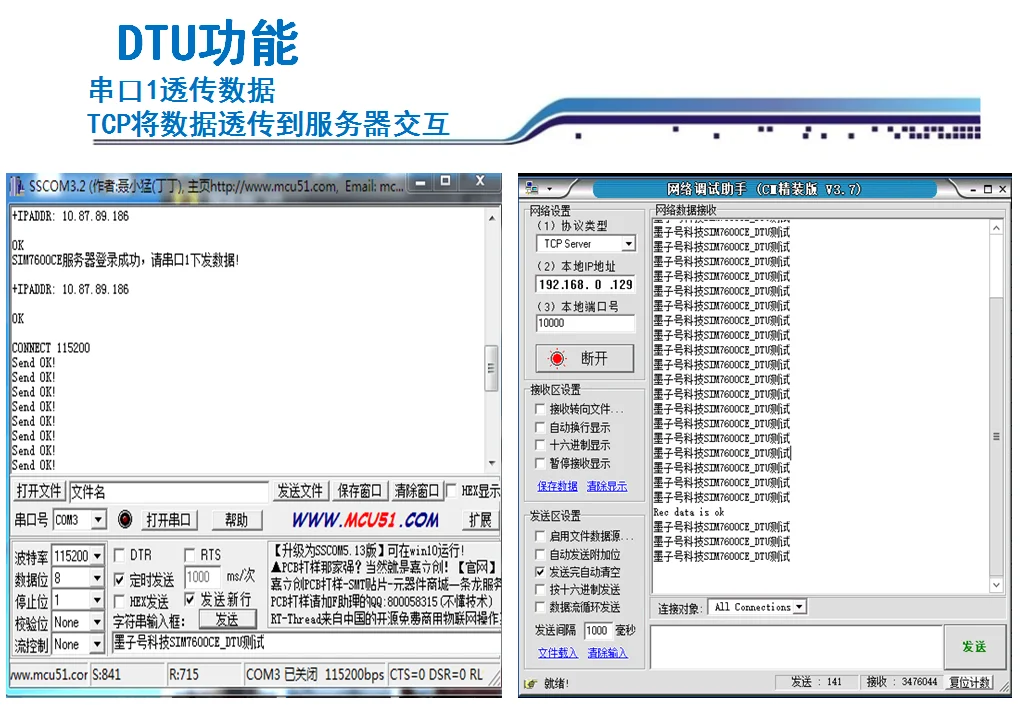Image resolution: width=1020 pixels, height=718 pixels.
Task: Click 保存窗口 to save window
Action: coord(359,490)
